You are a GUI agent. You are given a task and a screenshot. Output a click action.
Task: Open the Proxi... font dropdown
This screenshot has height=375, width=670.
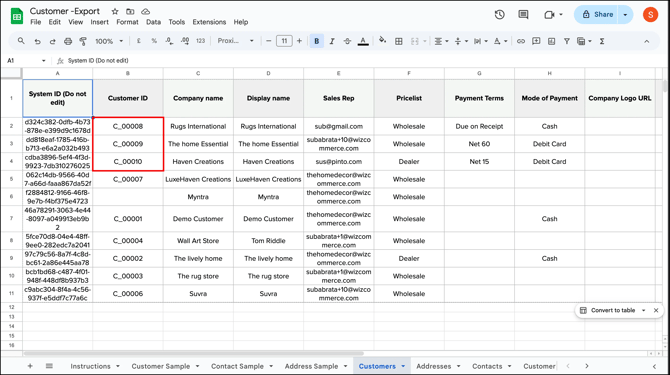point(235,41)
